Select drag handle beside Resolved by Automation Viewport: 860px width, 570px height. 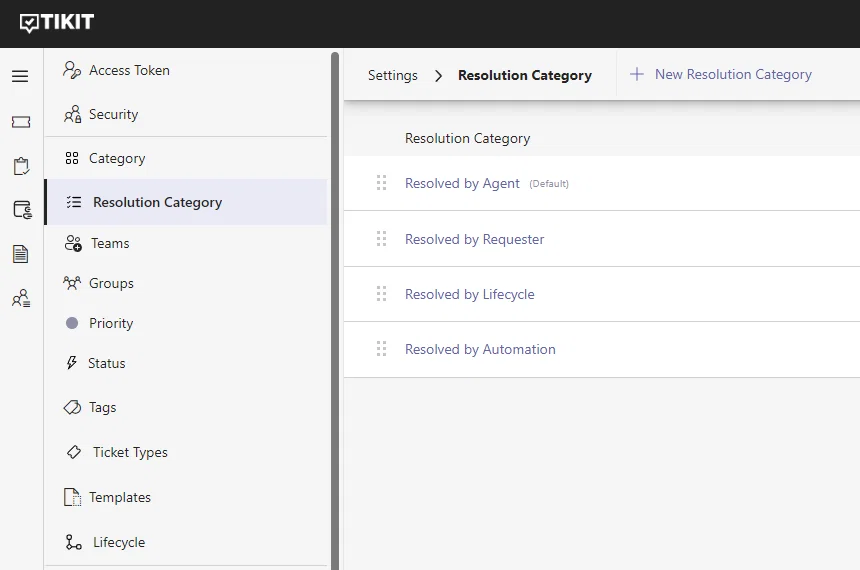[x=381, y=349]
